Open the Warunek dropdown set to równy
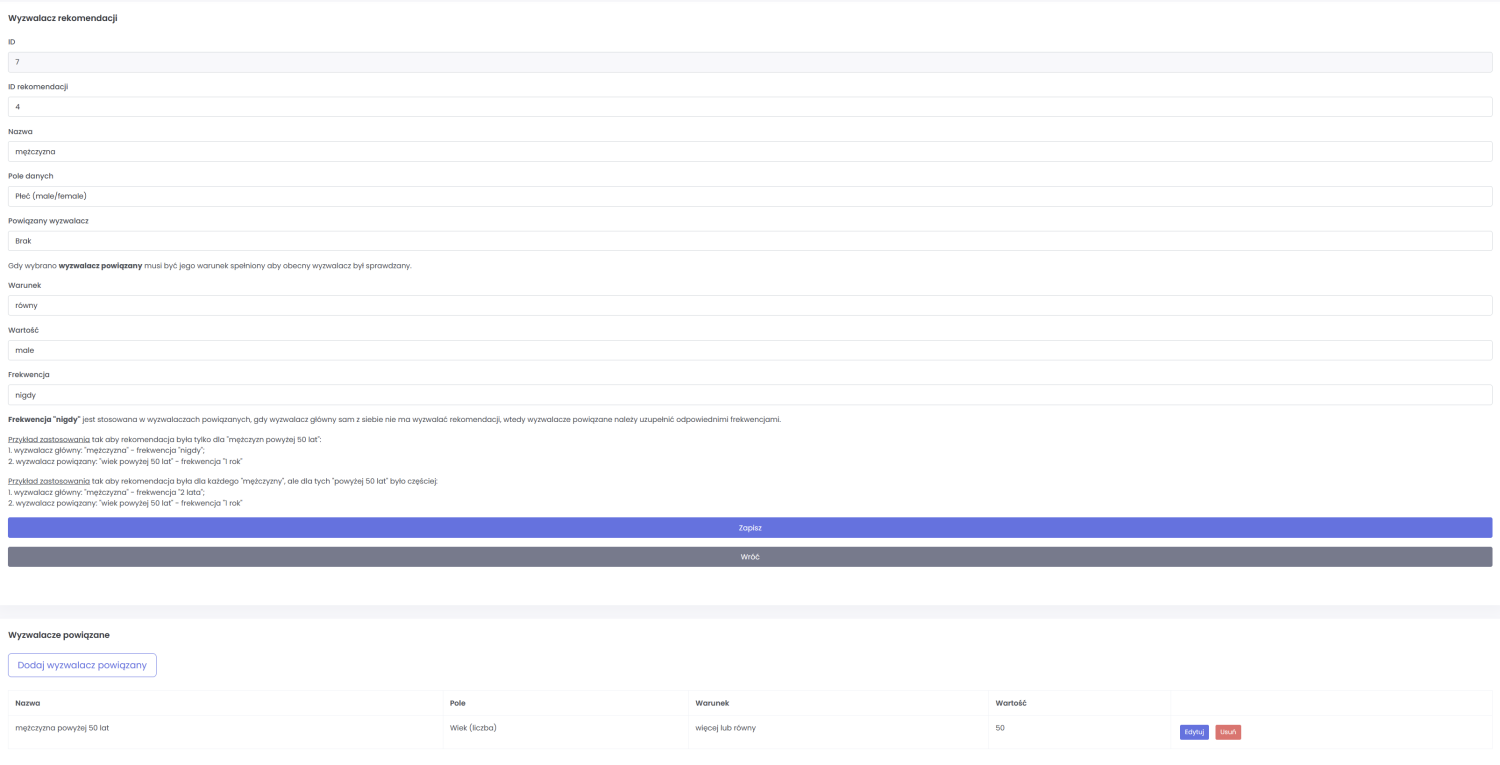 click(749, 305)
